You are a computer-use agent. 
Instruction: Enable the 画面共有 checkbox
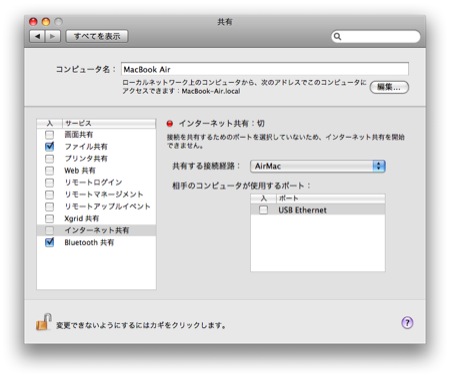tap(49, 135)
